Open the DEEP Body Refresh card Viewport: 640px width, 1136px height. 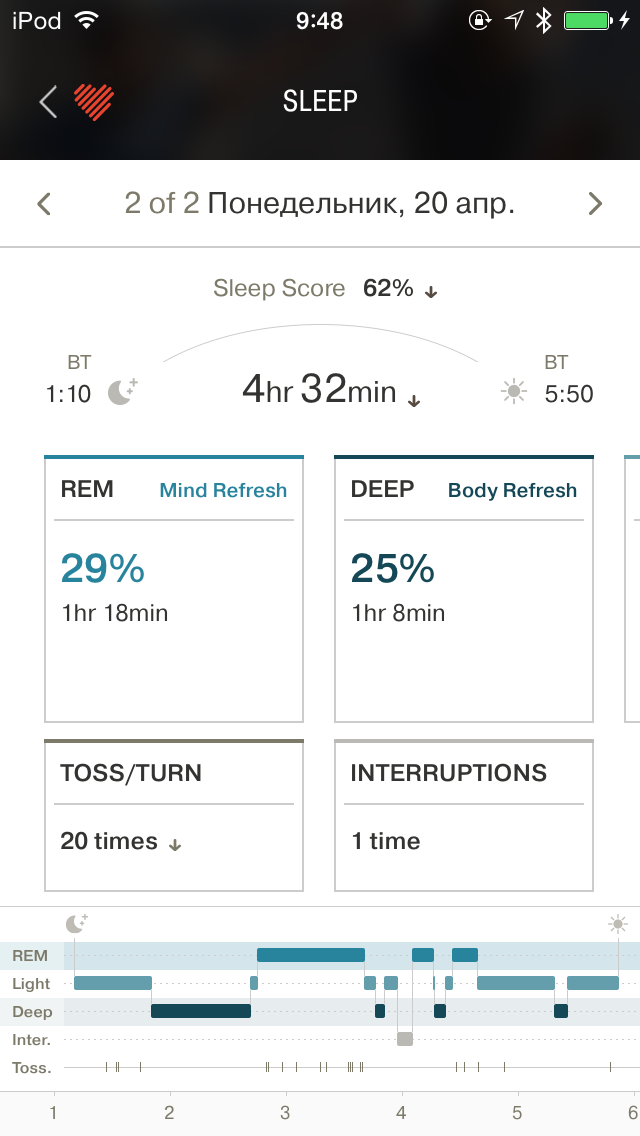pyautogui.click(x=464, y=589)
